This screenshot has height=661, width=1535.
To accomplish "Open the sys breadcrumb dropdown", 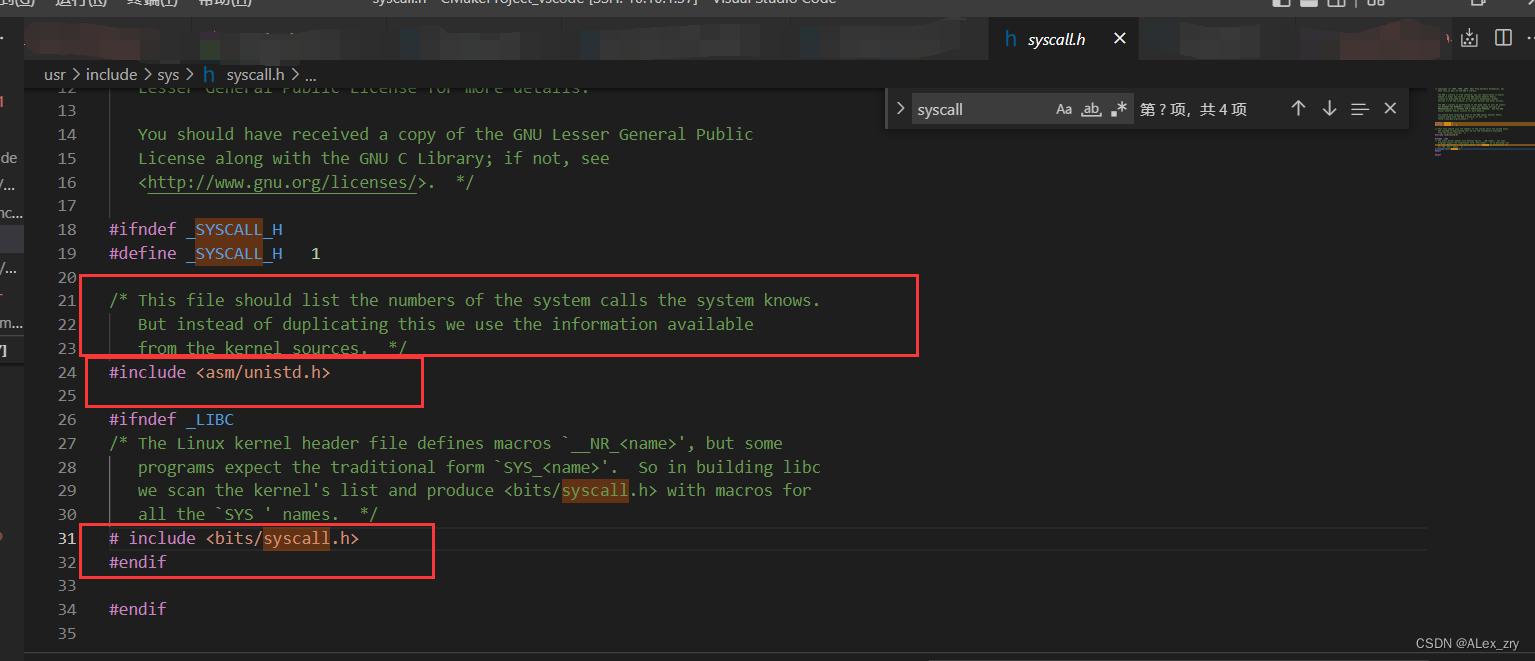I will coord(168,74).
